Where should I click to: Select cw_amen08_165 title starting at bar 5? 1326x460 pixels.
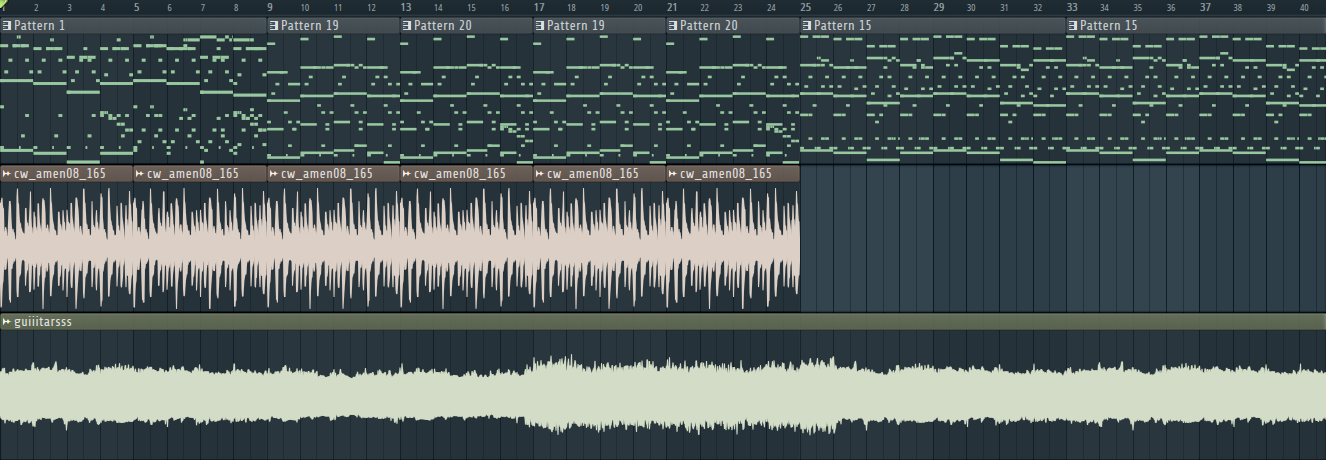click(x=193, y=174)
